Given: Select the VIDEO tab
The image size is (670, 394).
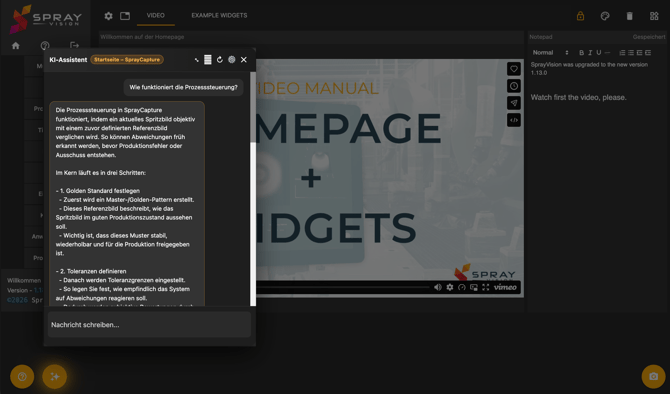Looking at the screenshot, I should [156, 15].
